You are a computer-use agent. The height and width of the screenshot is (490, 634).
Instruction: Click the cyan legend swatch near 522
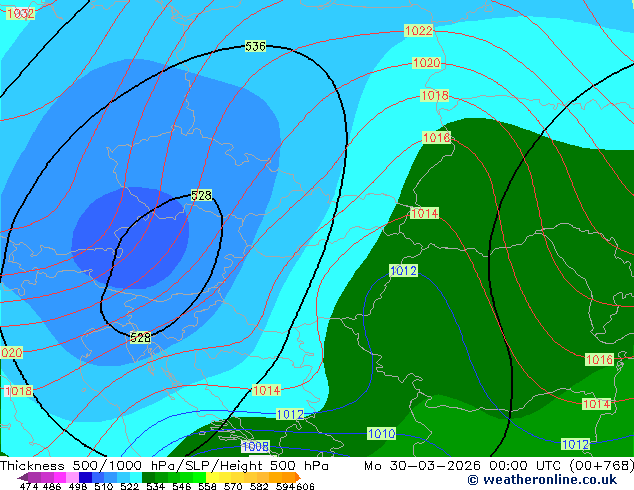(136, 477)
